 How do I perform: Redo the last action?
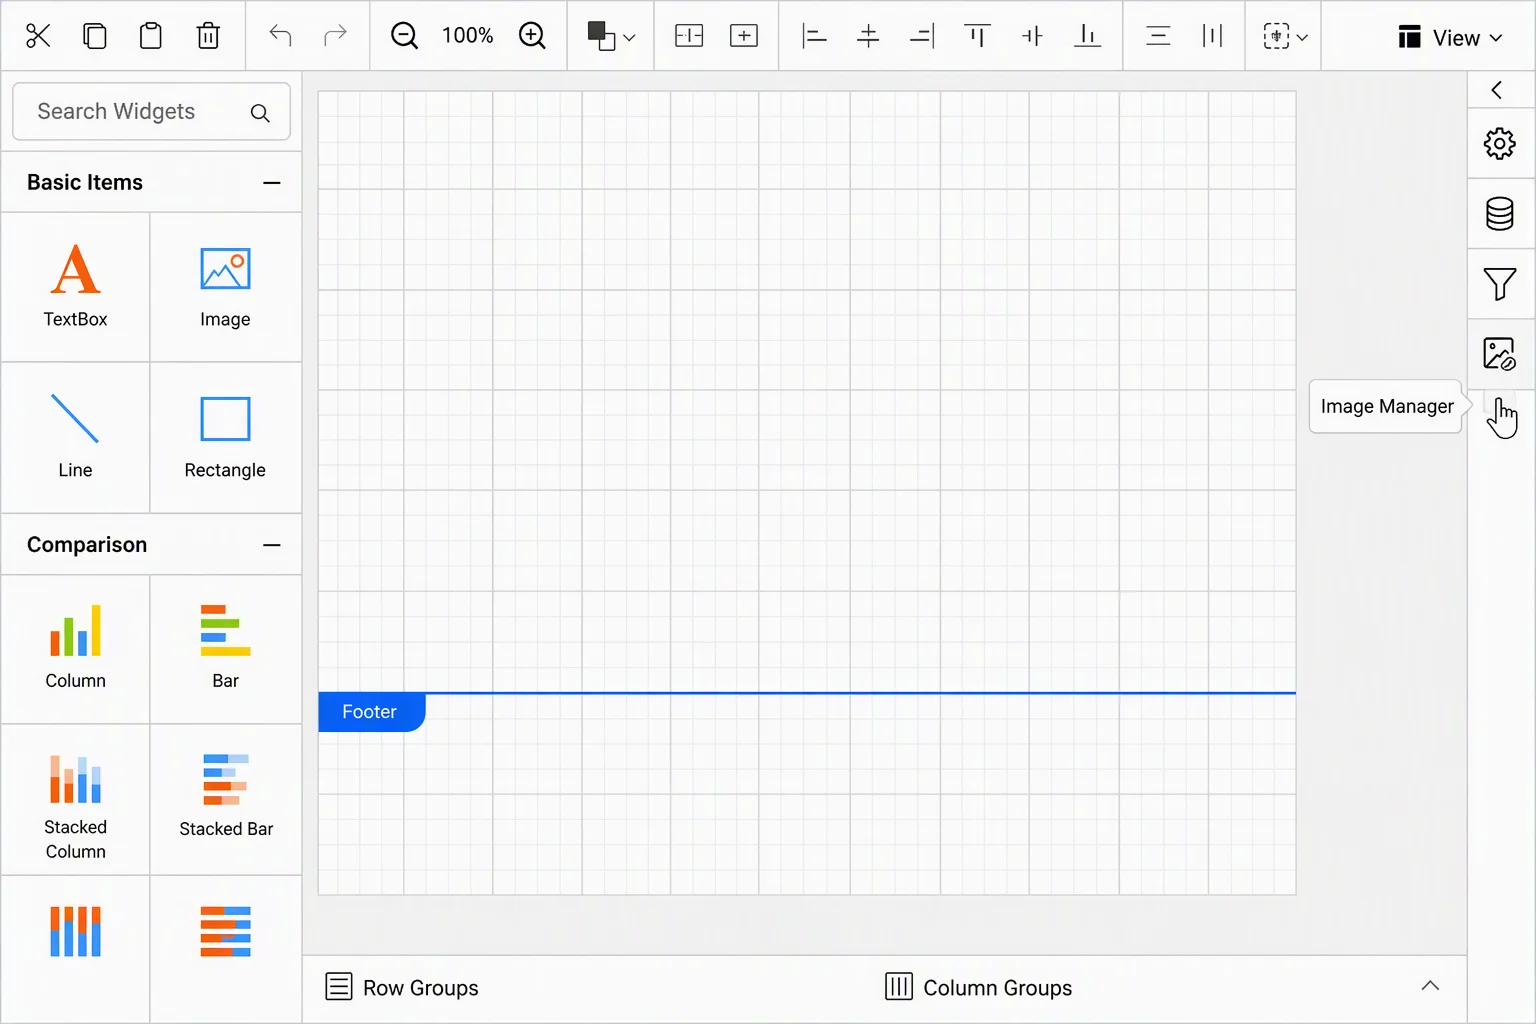point(335,36)
